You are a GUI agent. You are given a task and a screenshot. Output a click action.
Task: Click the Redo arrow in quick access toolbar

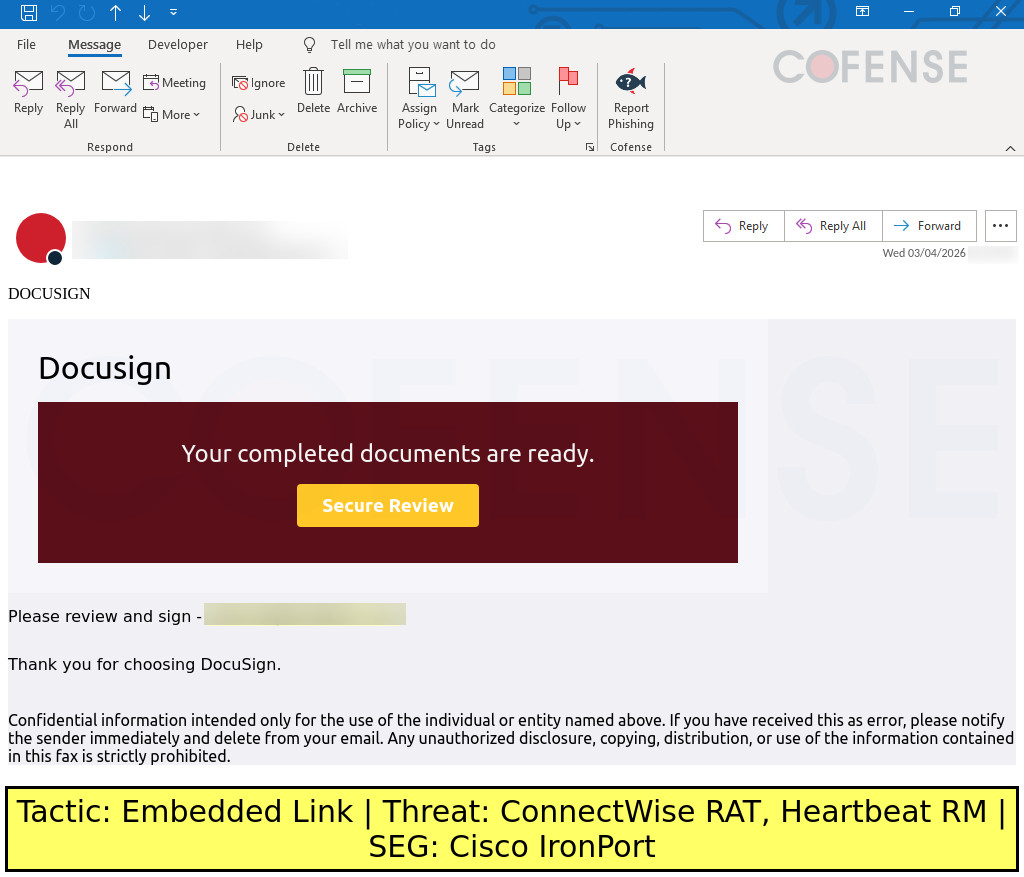(x=87, y=12)
